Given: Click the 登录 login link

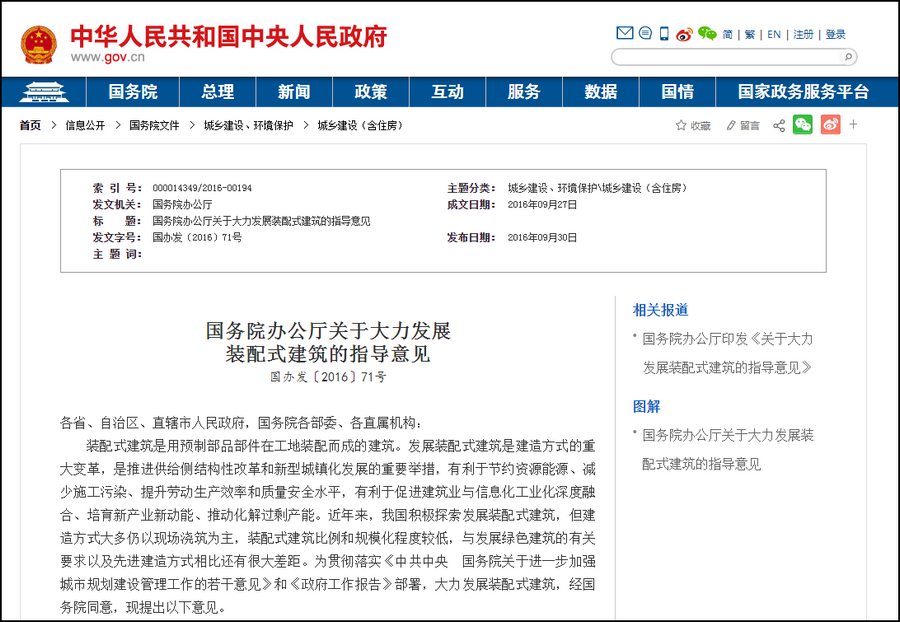Looking at the screenshot, I should coord(835,34).
